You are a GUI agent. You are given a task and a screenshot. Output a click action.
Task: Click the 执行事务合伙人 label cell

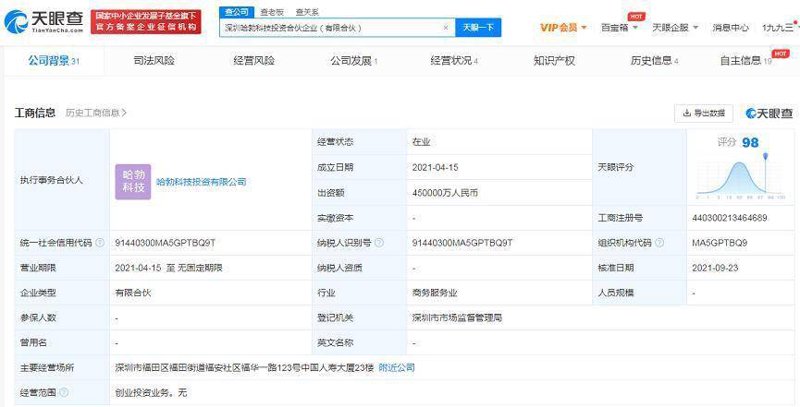62,180
